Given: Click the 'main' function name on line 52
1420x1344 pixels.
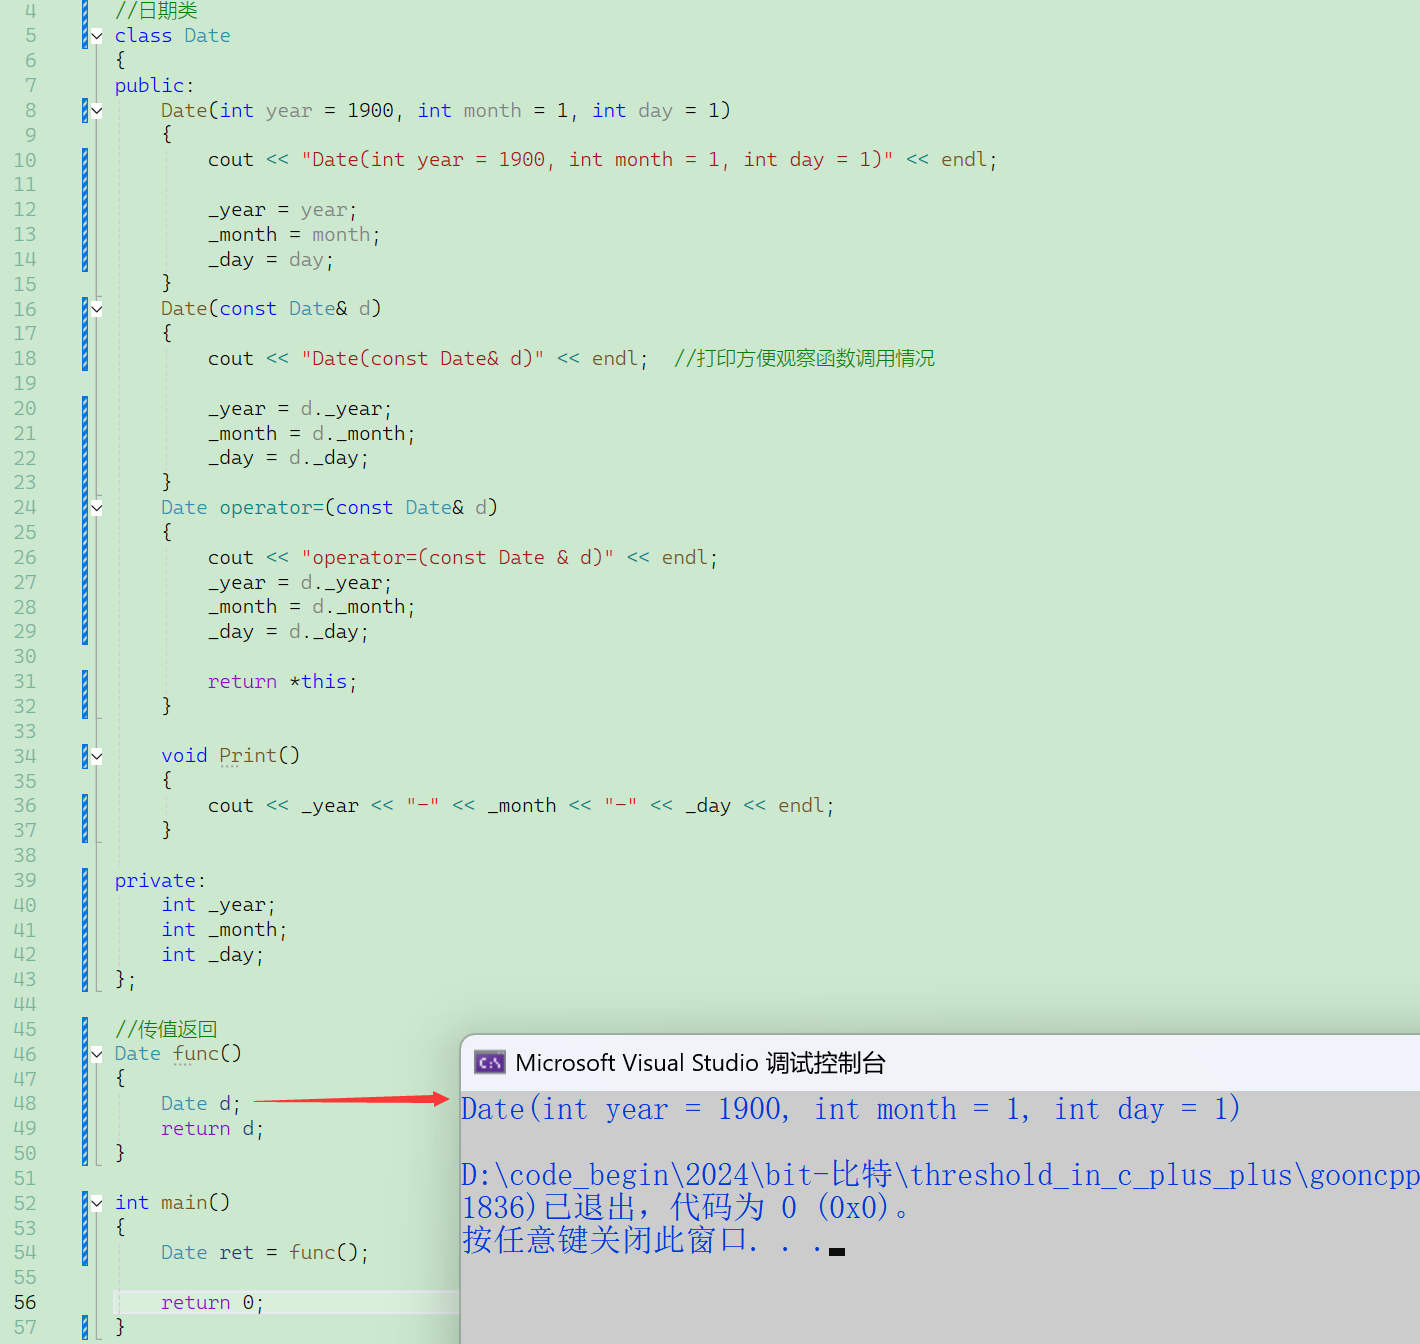Looking at the screenshot, I should [x=184, y=1203].
